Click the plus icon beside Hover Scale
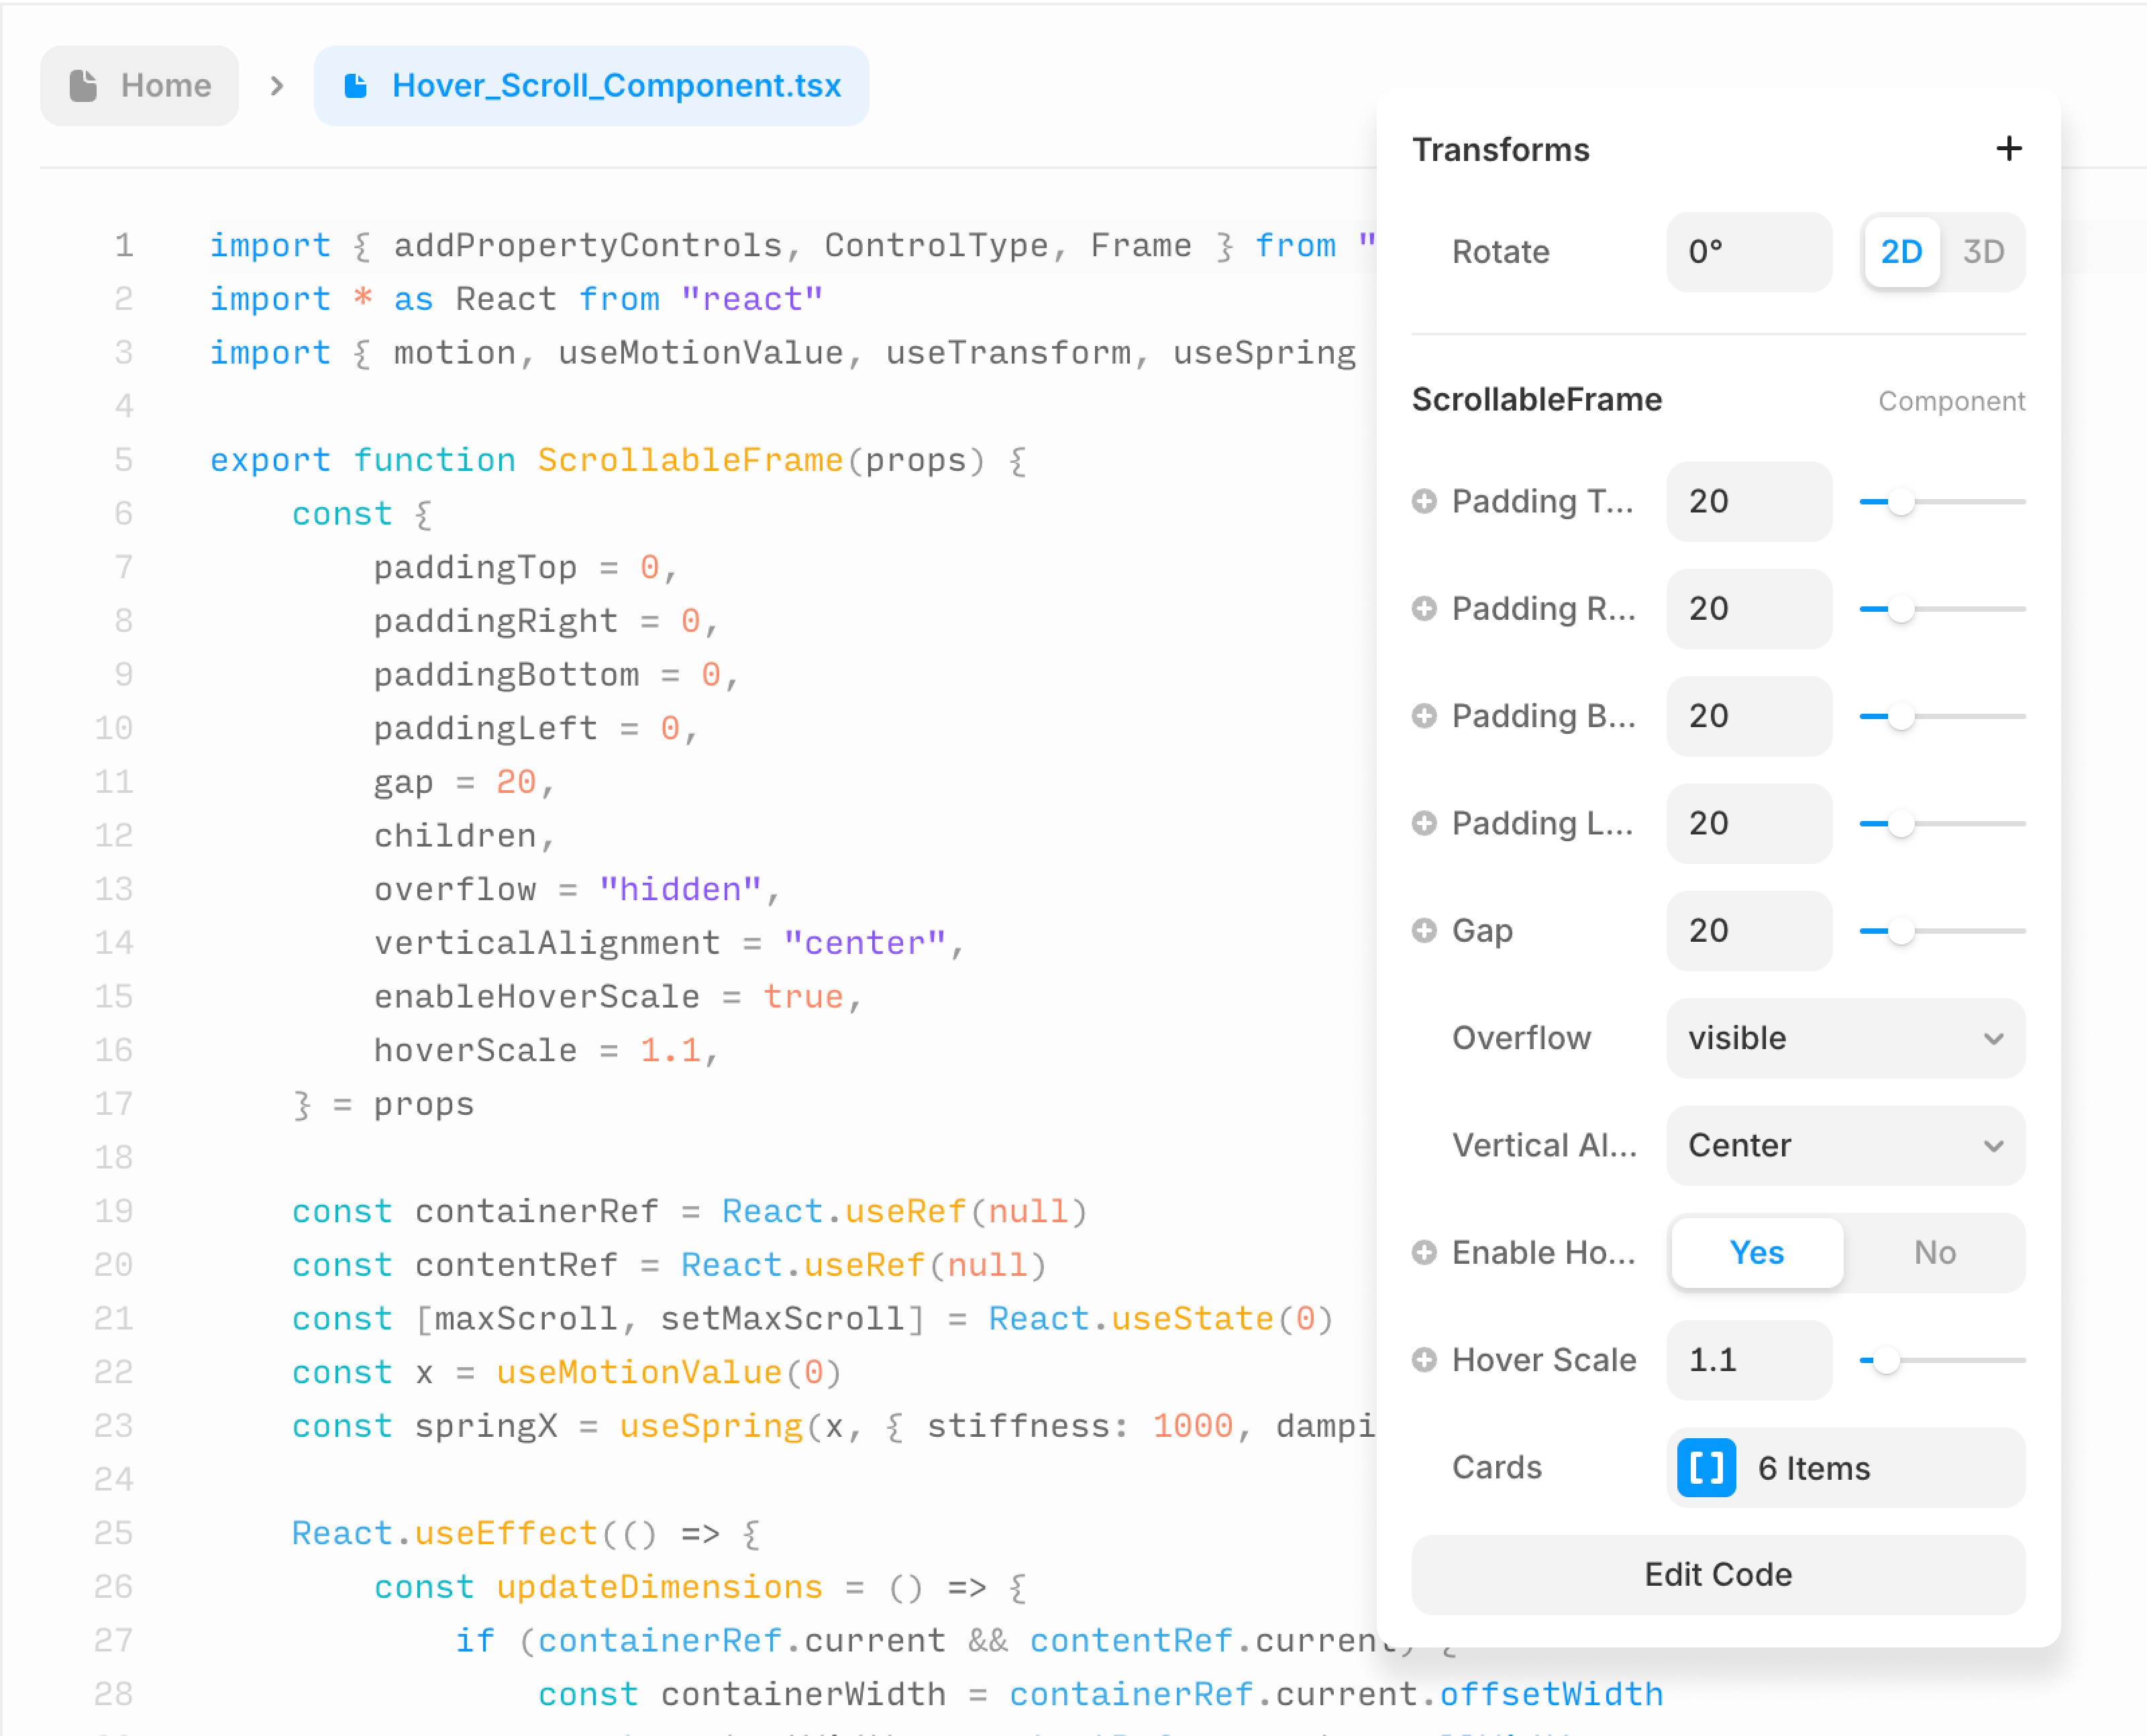This screenshot has height=1736, width=2147. pos(1424,1360)
